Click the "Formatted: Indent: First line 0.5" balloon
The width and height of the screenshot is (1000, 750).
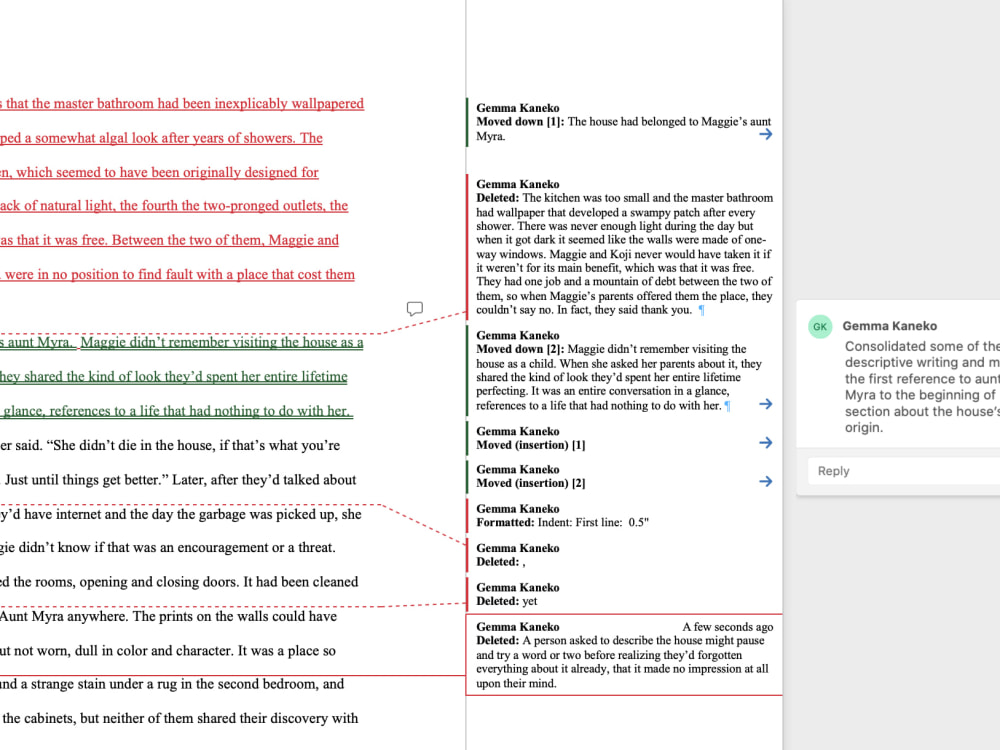[580, 515]
